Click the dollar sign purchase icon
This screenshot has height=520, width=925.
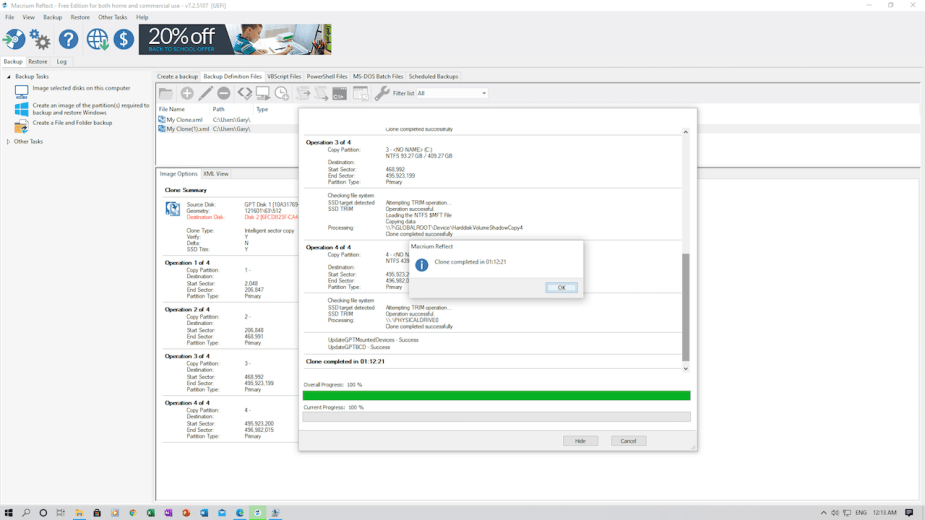pyautogui.click(x=123, y=39)
